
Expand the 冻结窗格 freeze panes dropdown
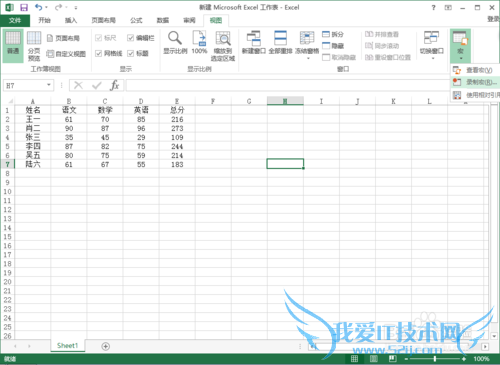[308, 59]
